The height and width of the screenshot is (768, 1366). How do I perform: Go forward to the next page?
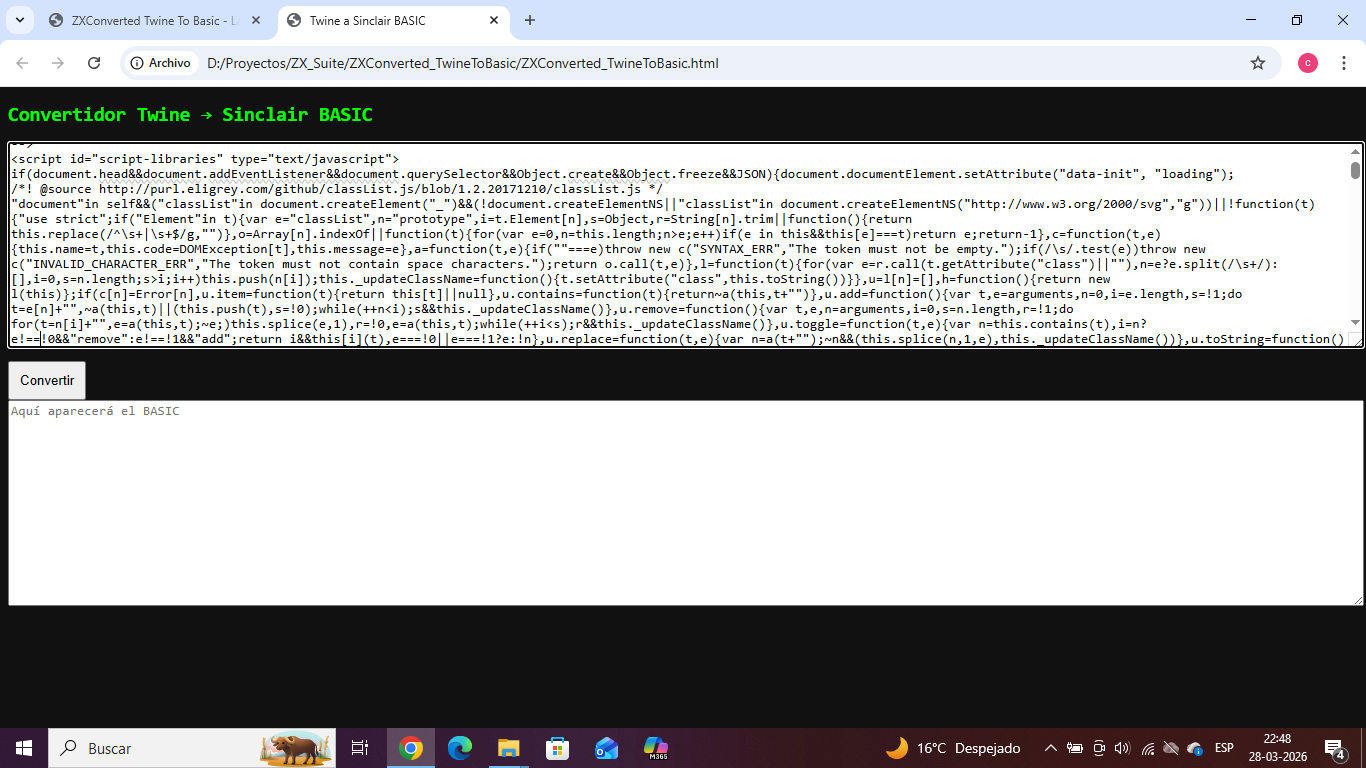(58, 63)
